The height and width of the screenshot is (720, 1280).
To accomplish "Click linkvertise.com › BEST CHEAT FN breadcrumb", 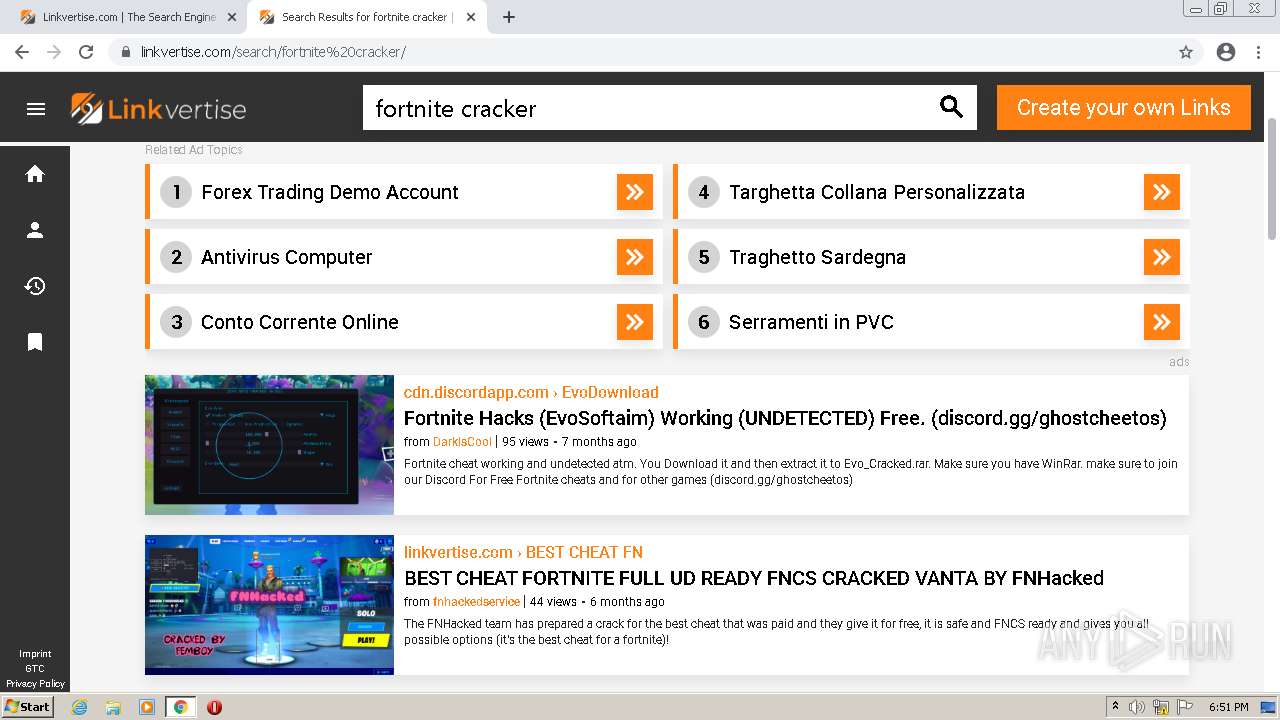I will point(523,552).
